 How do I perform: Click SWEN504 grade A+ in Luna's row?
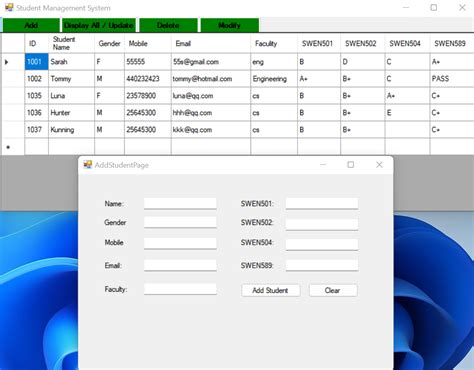(x=407, y=96)
